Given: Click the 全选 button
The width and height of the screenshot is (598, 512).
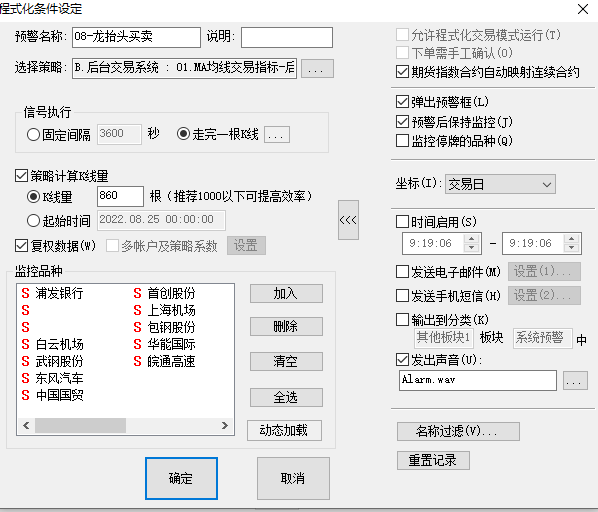Looking at the screenshot, I should [x=286, y=397].
